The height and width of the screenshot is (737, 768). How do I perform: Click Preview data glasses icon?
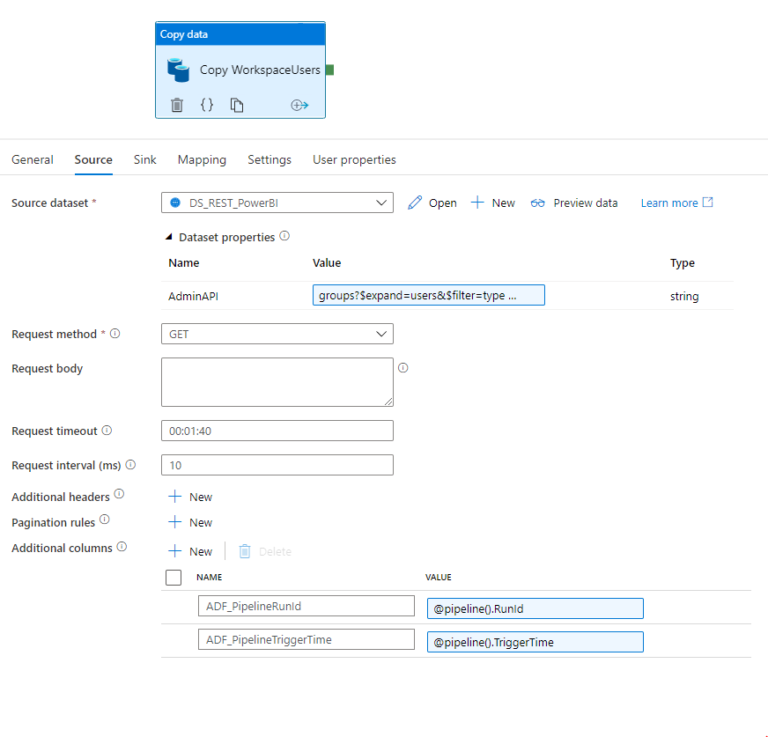538,203
